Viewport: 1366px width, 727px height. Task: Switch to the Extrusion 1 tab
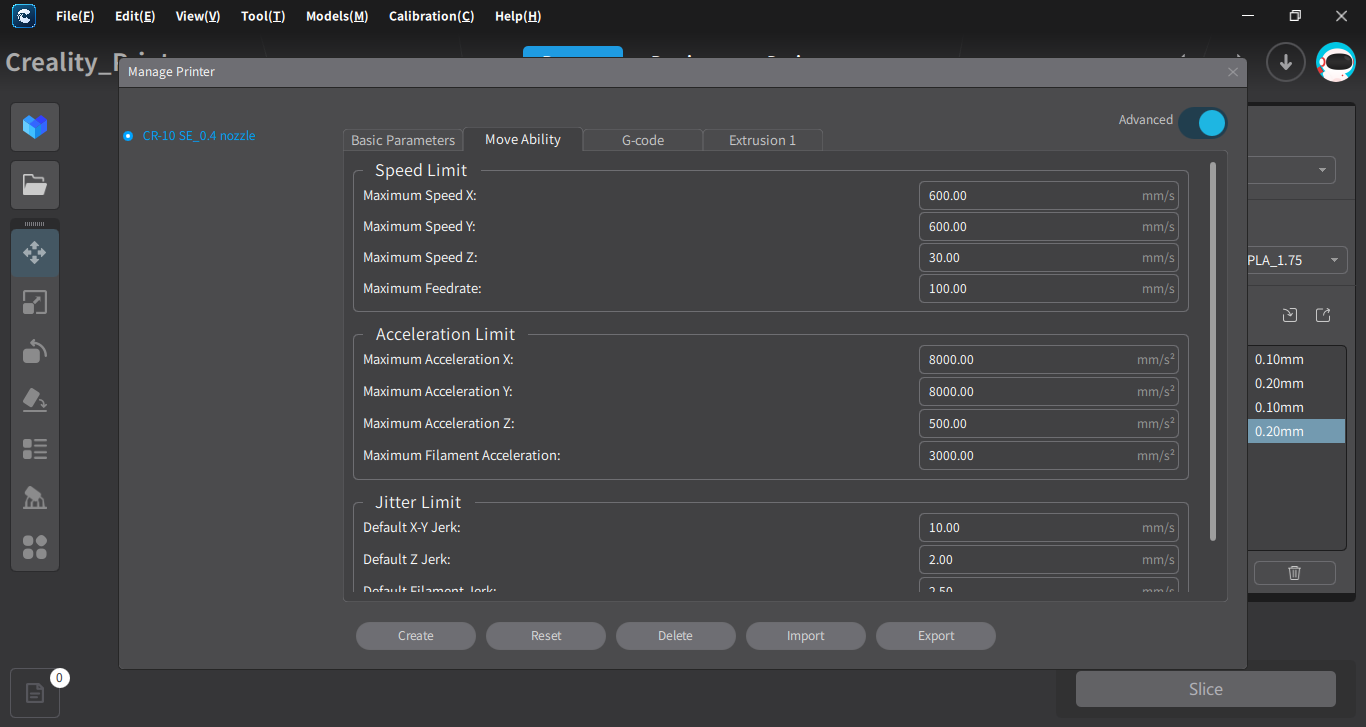click(763, 140)
